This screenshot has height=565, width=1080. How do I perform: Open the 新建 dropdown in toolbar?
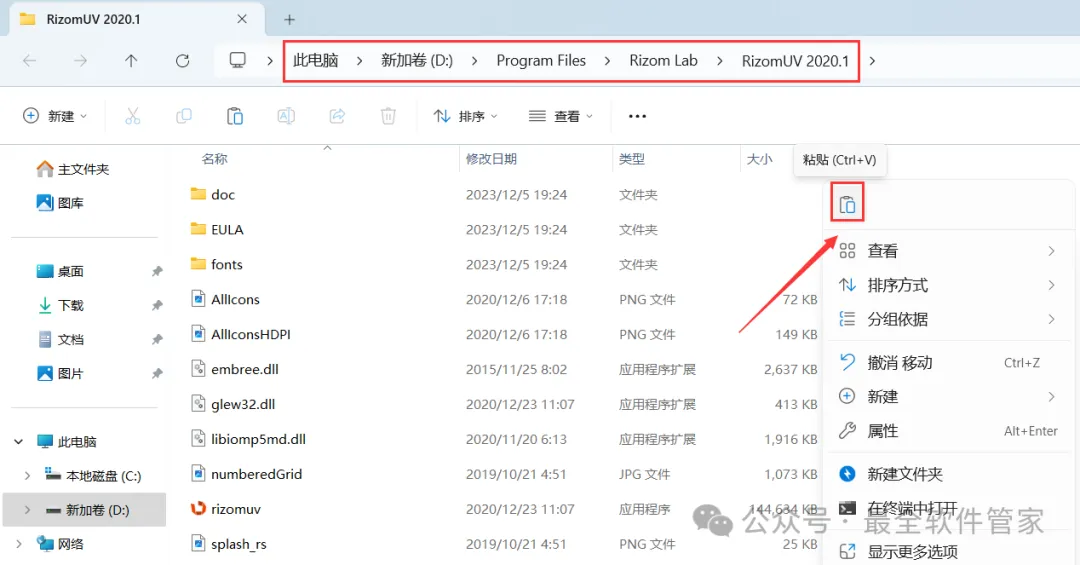55,116
